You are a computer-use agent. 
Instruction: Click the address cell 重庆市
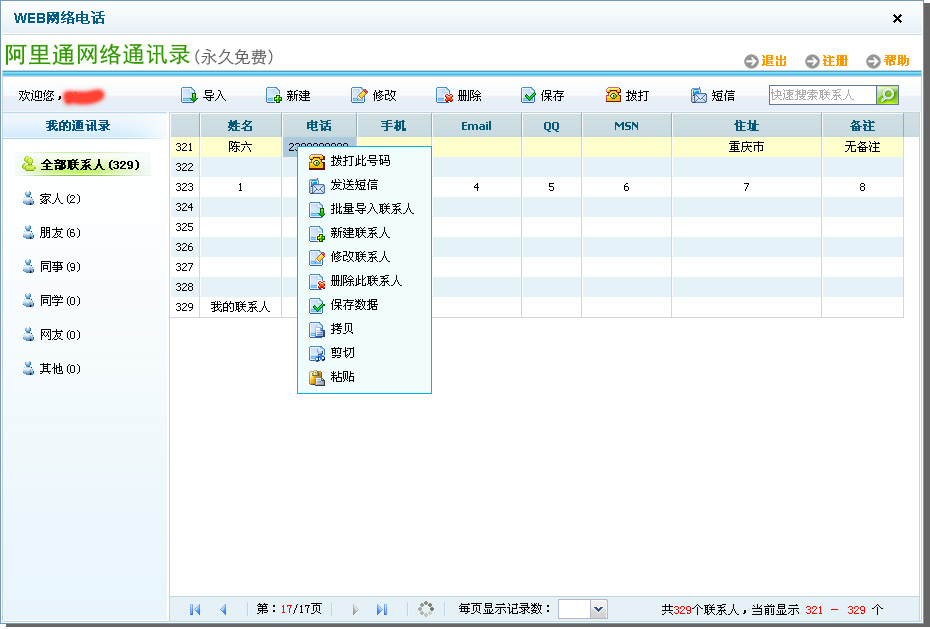click(x=746, y=147)
